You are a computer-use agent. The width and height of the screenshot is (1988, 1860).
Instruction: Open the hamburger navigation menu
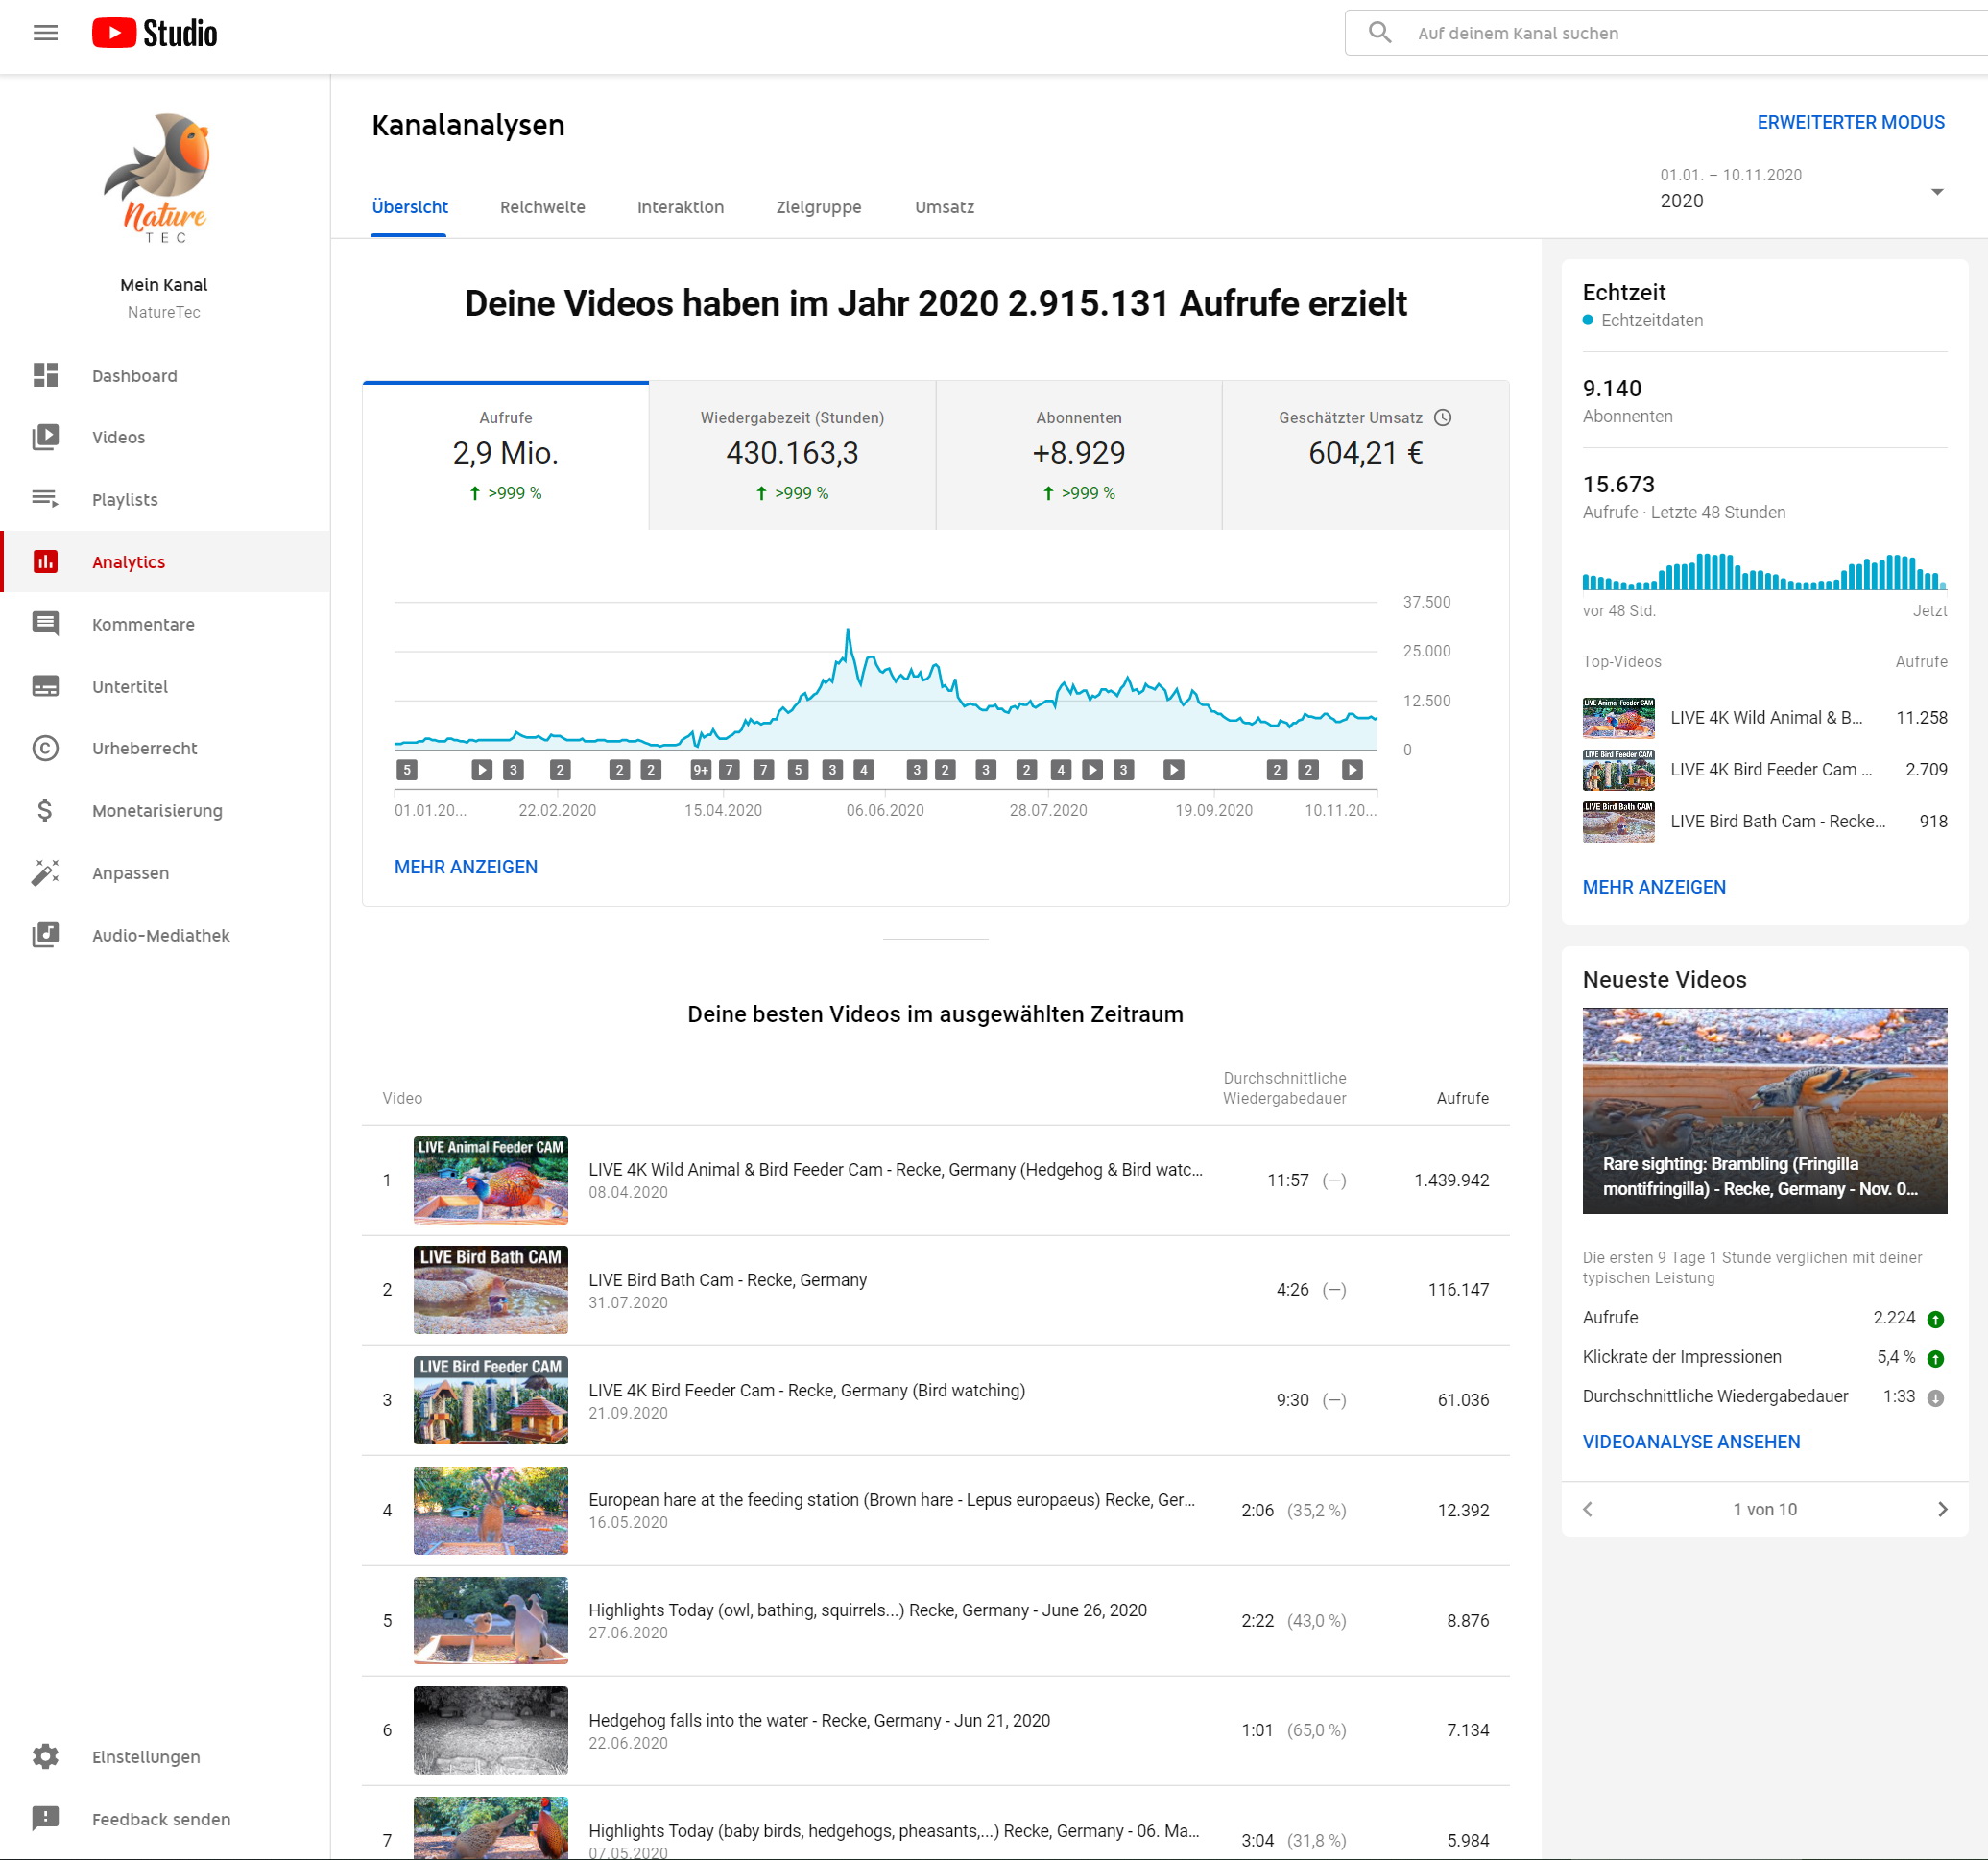click(x=45, y=33)
